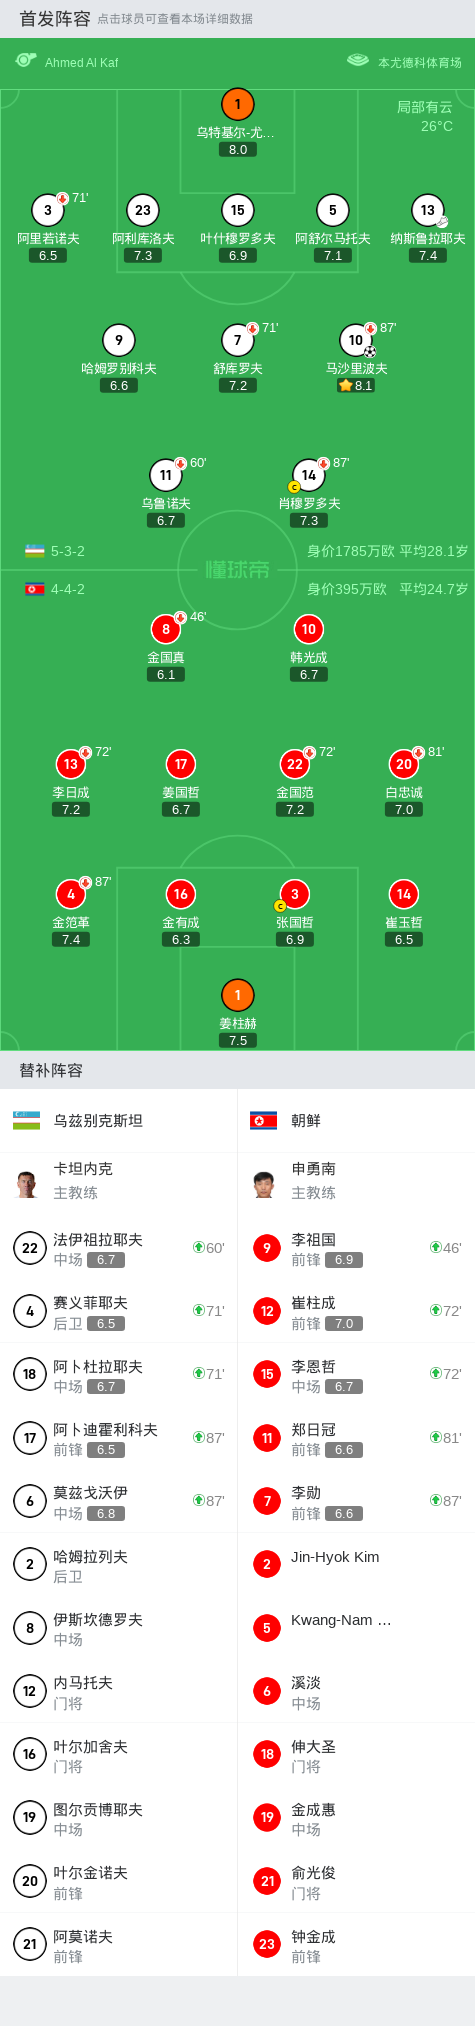Tap North Korea flag beside 4-4-2 formation
The height and width of the screenshot is (2026, 475).
coord(35,589)
